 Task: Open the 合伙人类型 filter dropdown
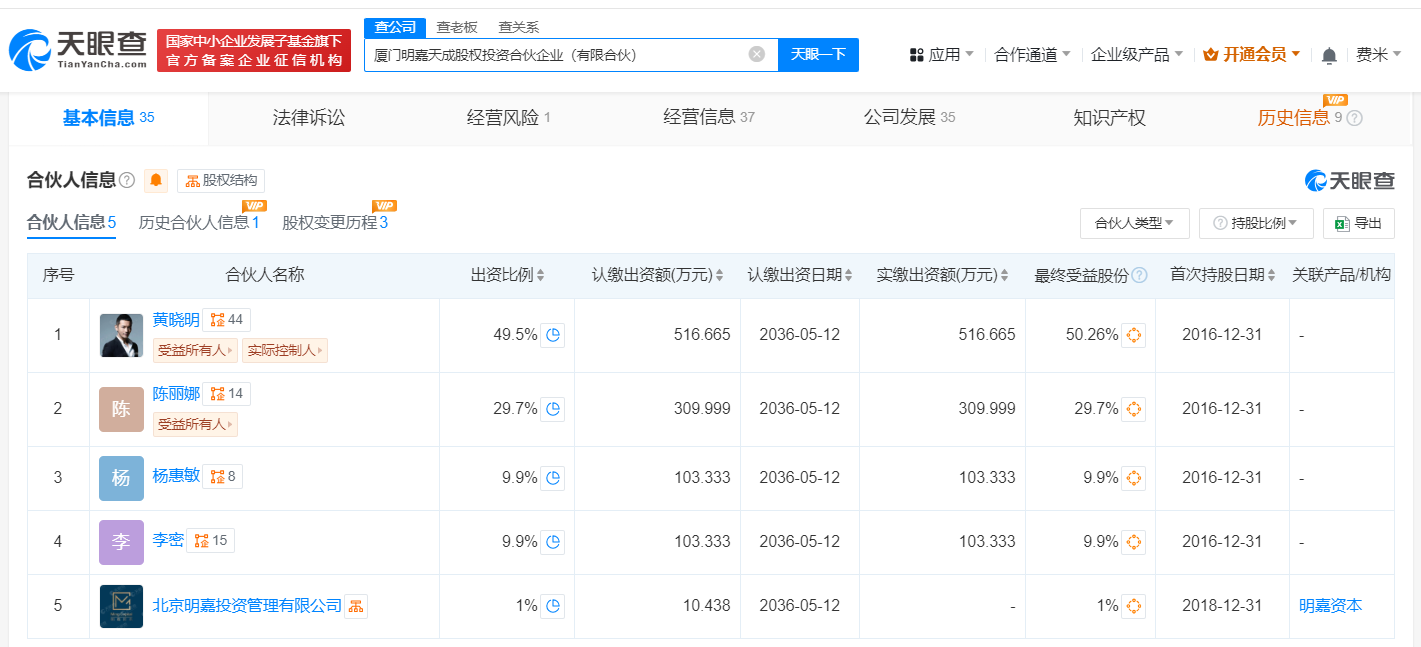click(x=1134, y=223)
